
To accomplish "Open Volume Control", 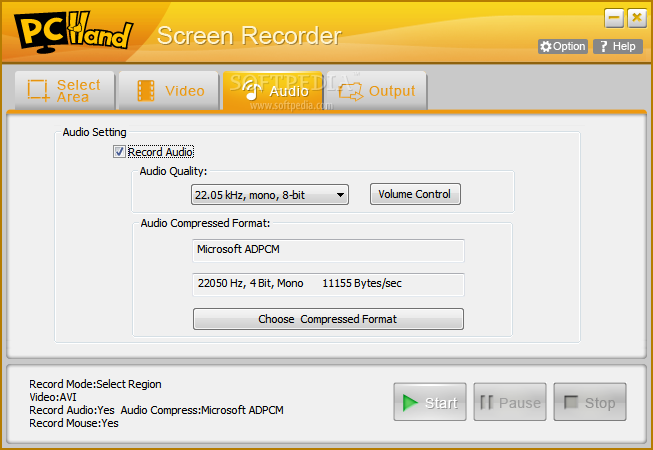I will pos(415,194).
